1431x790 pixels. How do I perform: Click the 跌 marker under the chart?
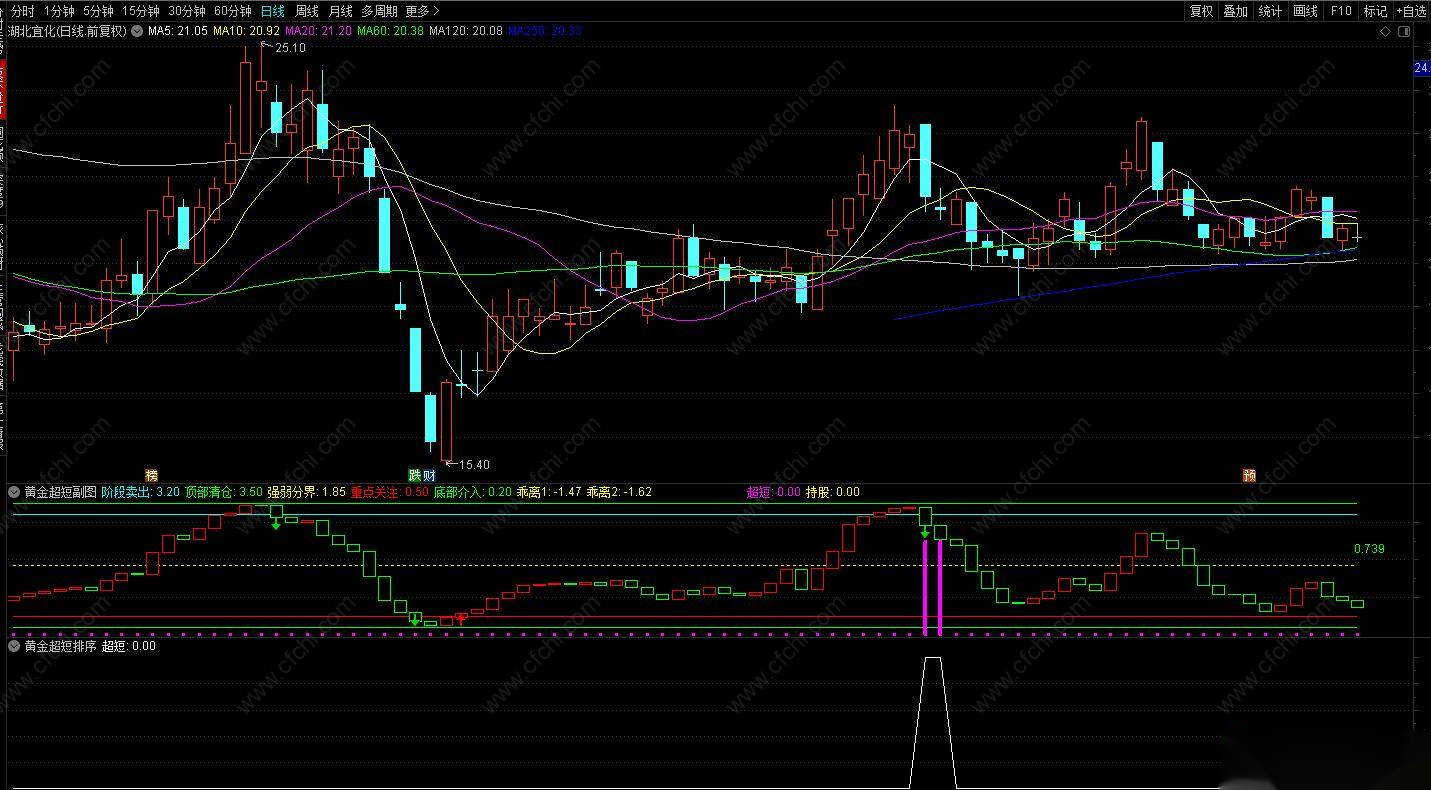tap(415, 475)
